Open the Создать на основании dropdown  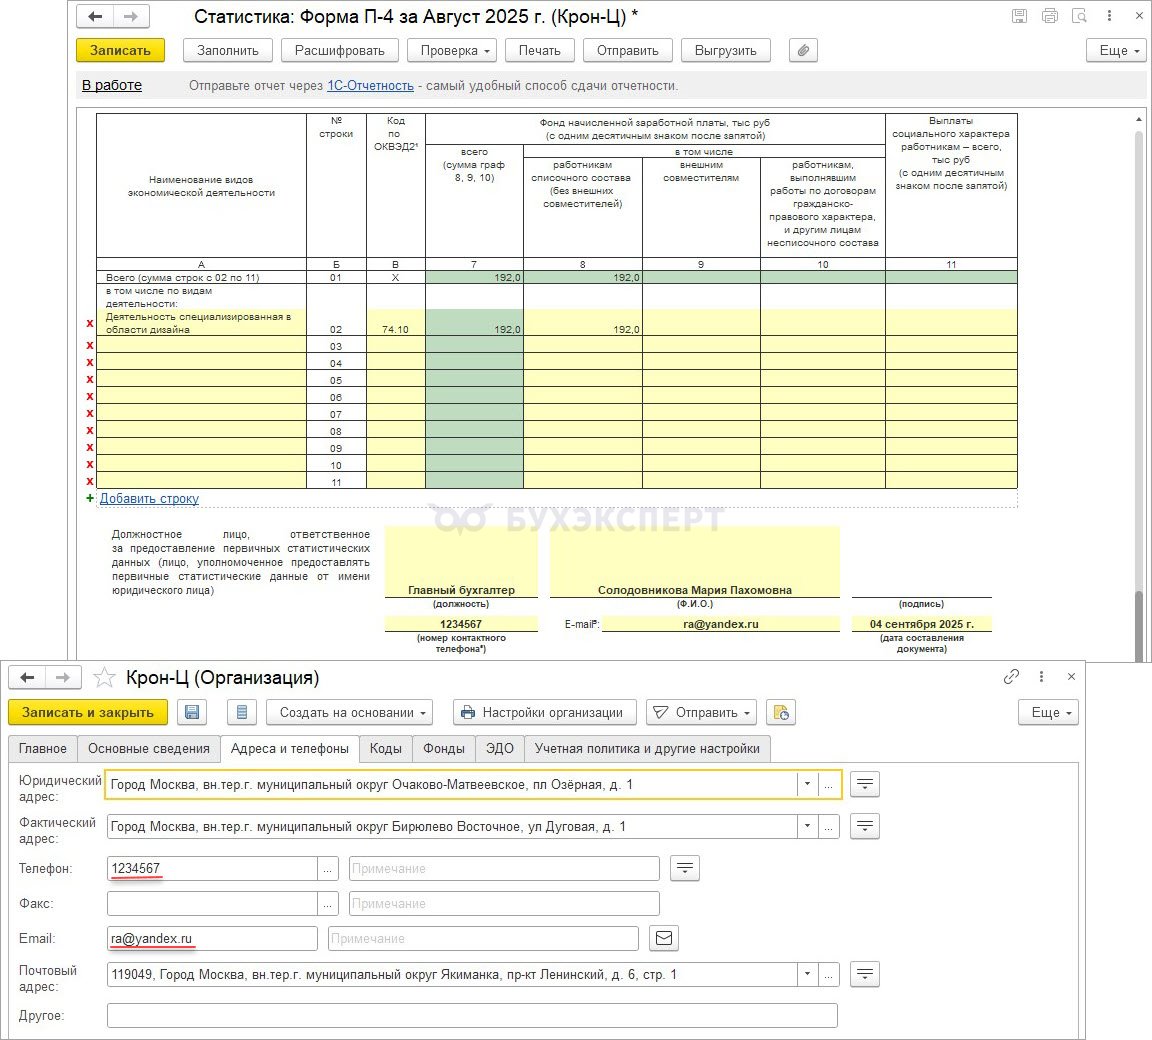349,712
